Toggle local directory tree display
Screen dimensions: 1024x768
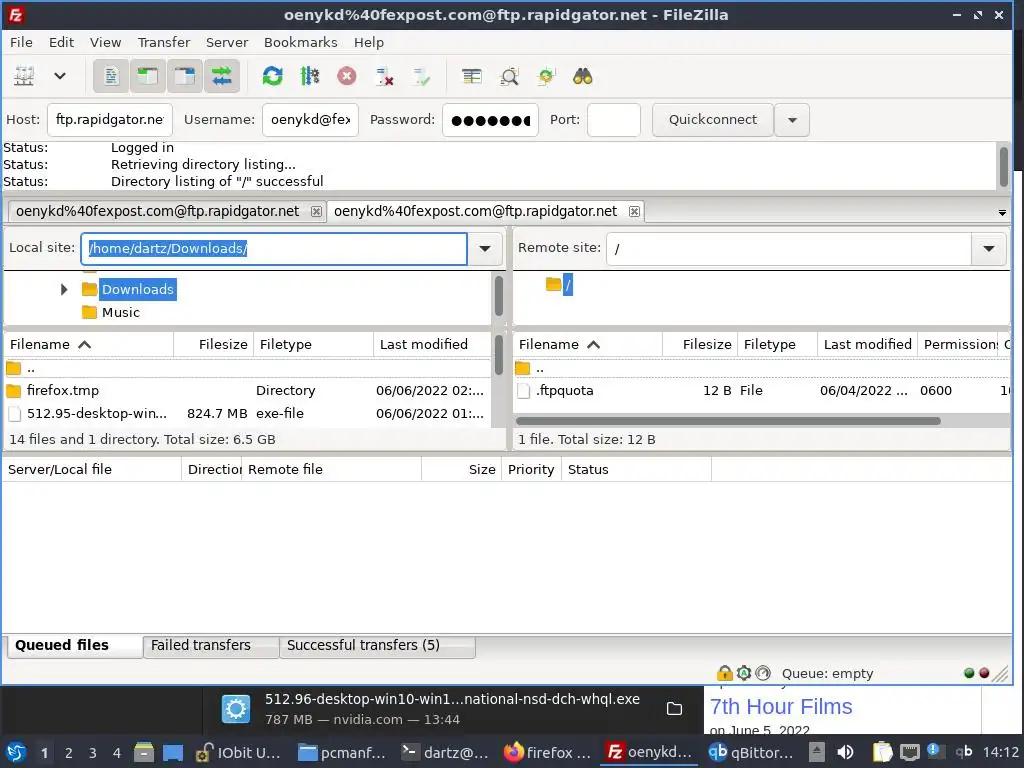[148, 76]
